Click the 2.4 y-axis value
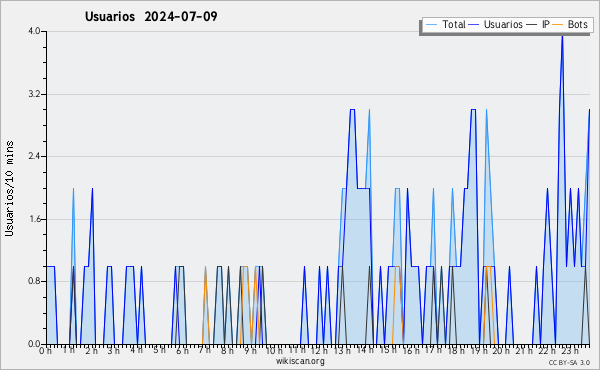 point(34,156)
